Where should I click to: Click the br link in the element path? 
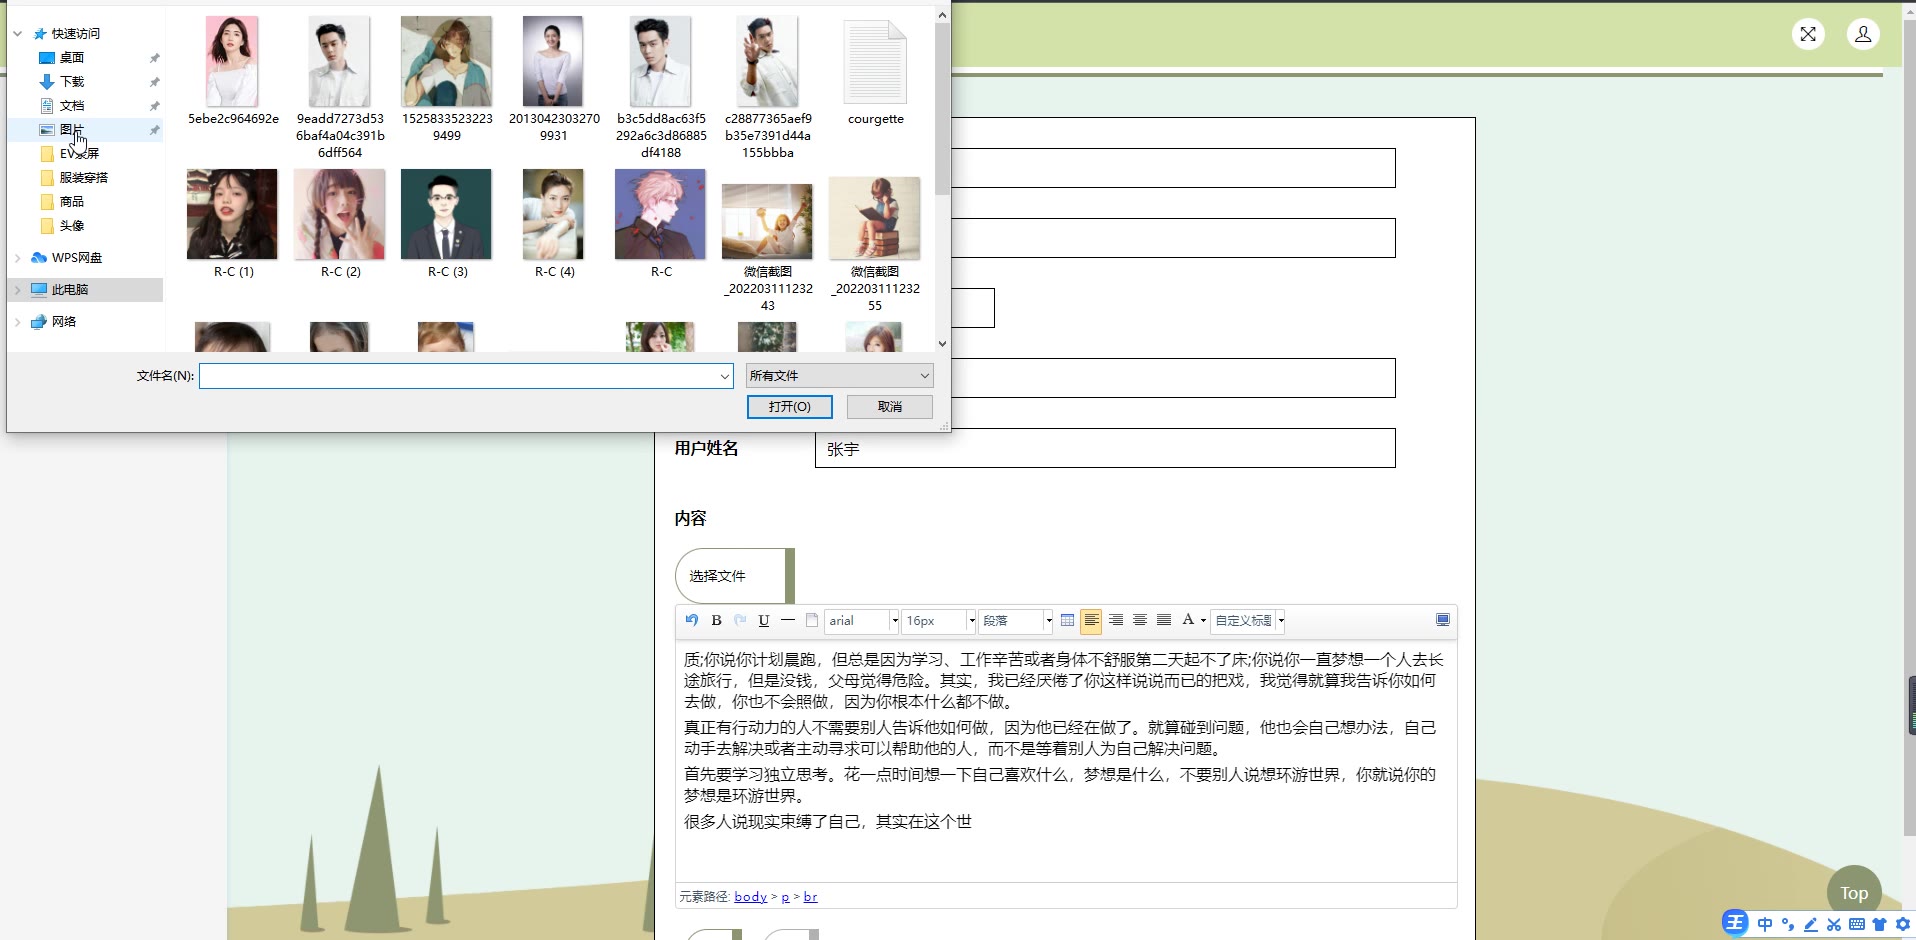tap(811, 897)
